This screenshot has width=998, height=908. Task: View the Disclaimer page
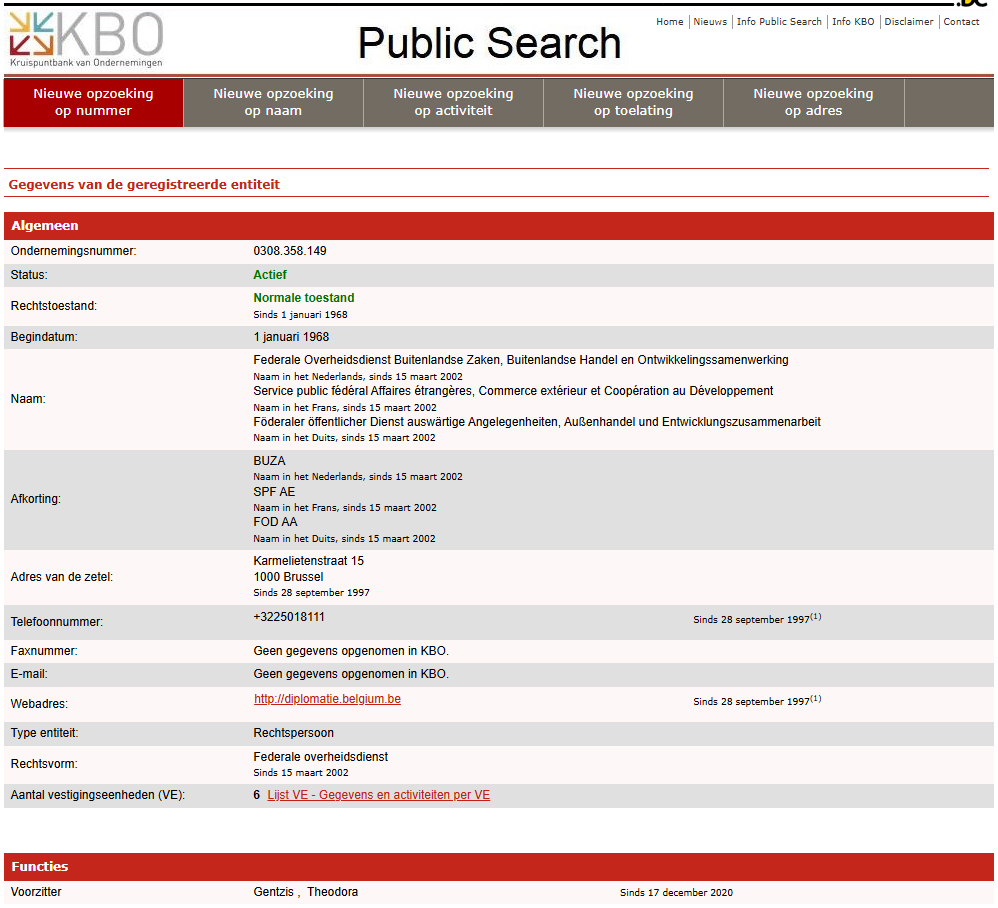coord(908,22)
